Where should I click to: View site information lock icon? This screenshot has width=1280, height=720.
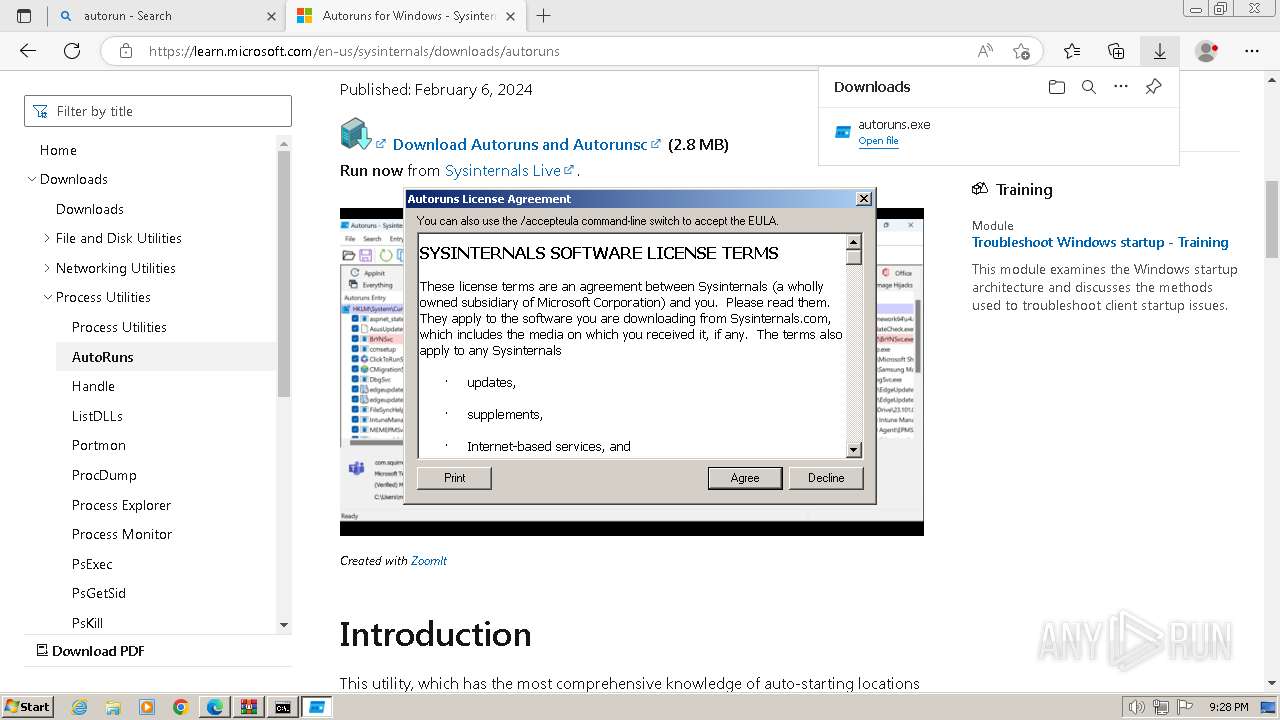pos(126,51)
